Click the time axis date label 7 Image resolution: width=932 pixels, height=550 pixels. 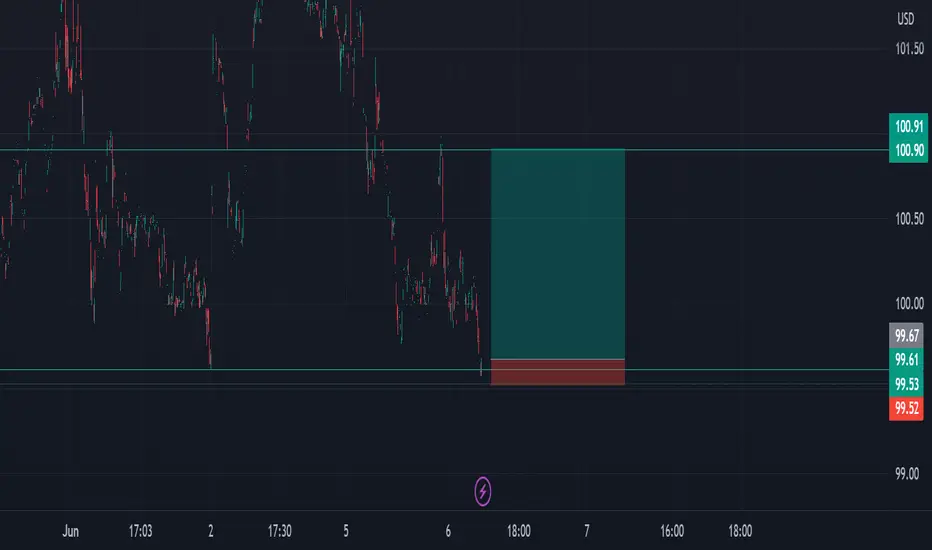pyautogui.click(x=587, y=531)
